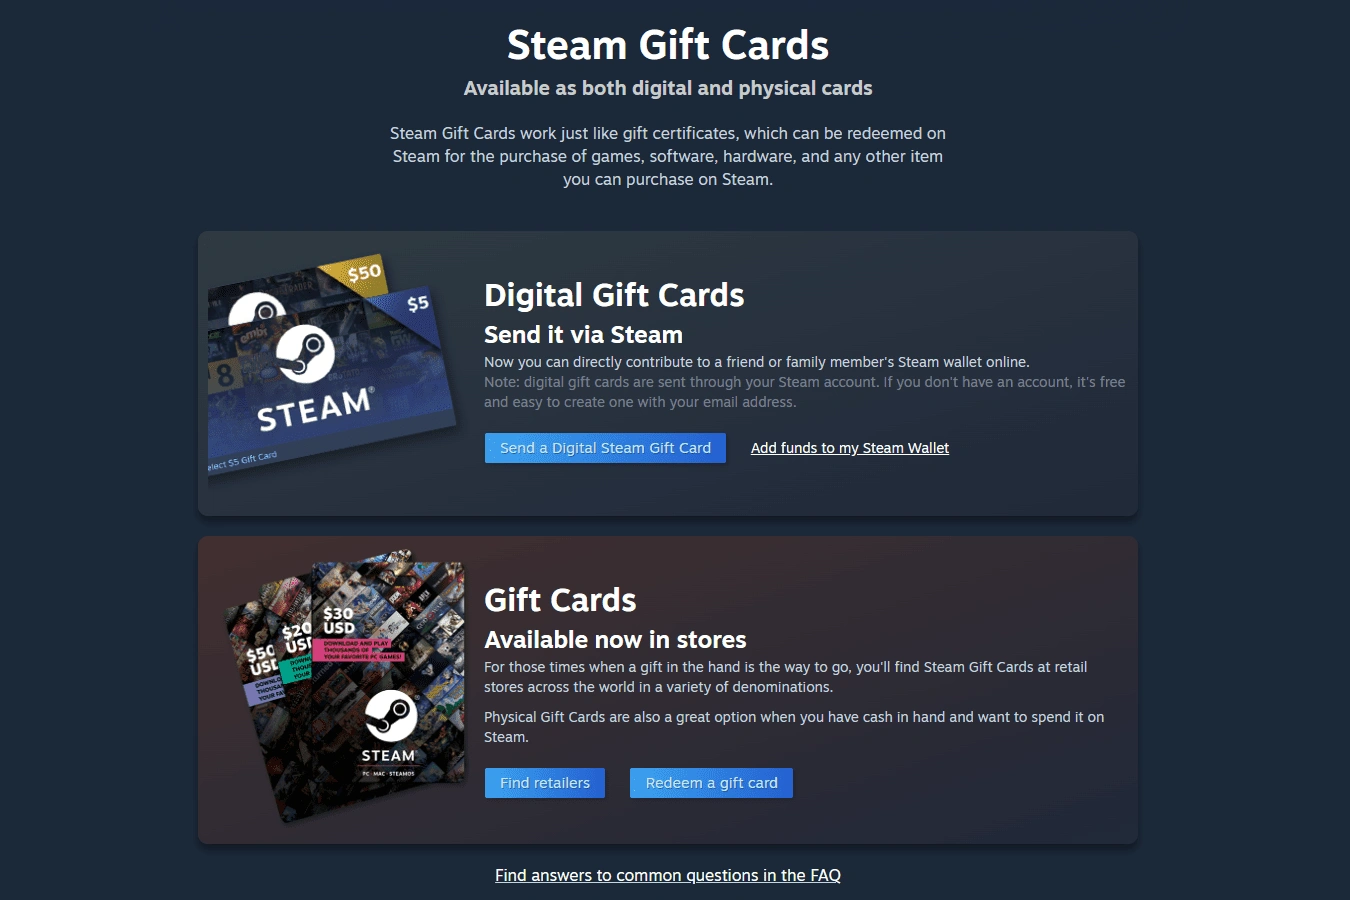This screenshot has width=1350, height=900.
Task: Click the 'Available now in stores' subheading
Action: click(x=615, y=640)
